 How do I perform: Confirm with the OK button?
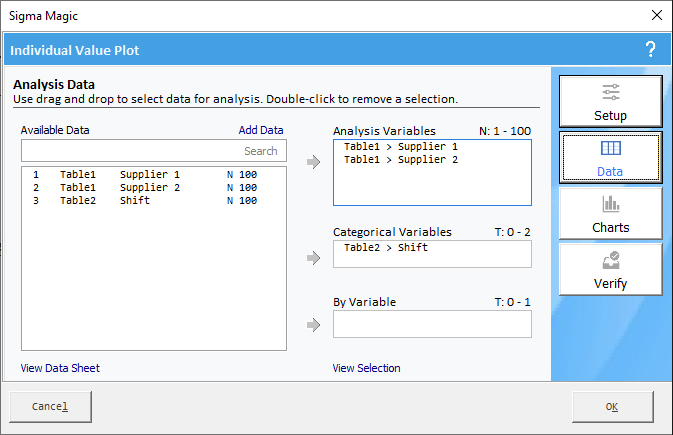point(612,406)
